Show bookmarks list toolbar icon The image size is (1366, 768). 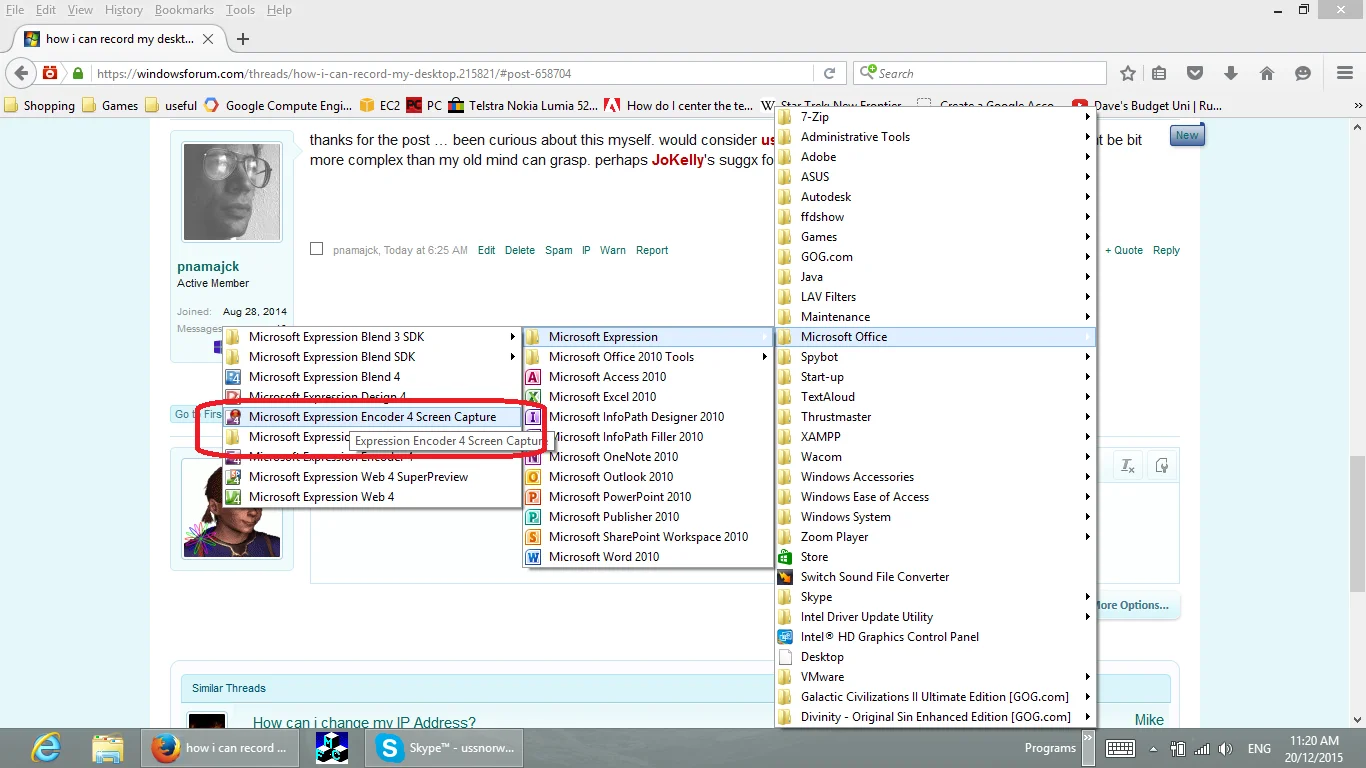point(1159,73)
